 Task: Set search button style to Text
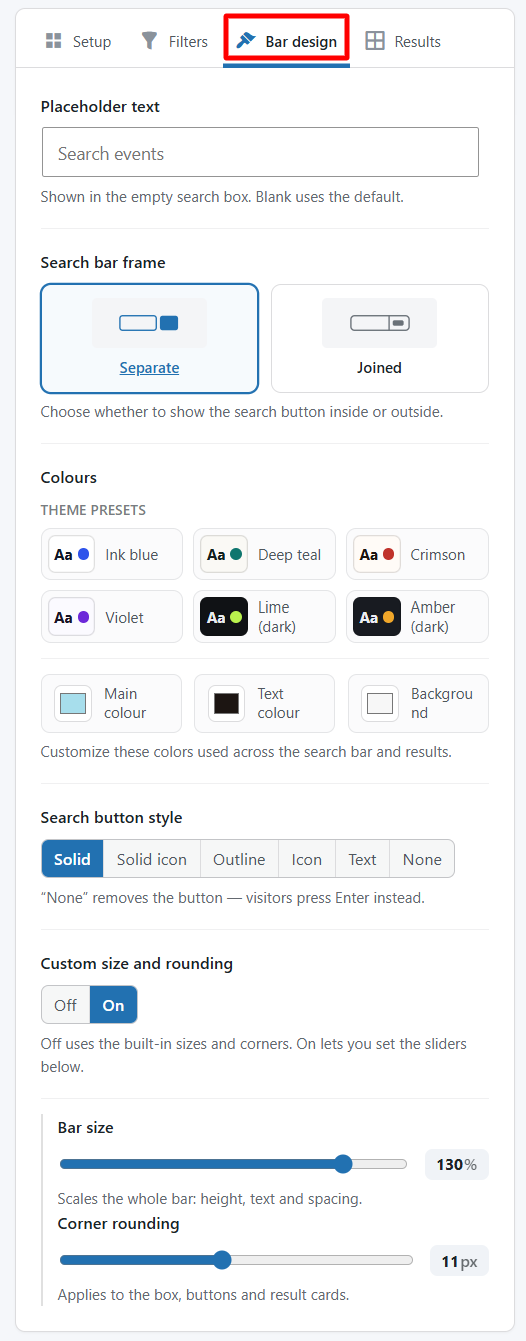pos(362,859)
